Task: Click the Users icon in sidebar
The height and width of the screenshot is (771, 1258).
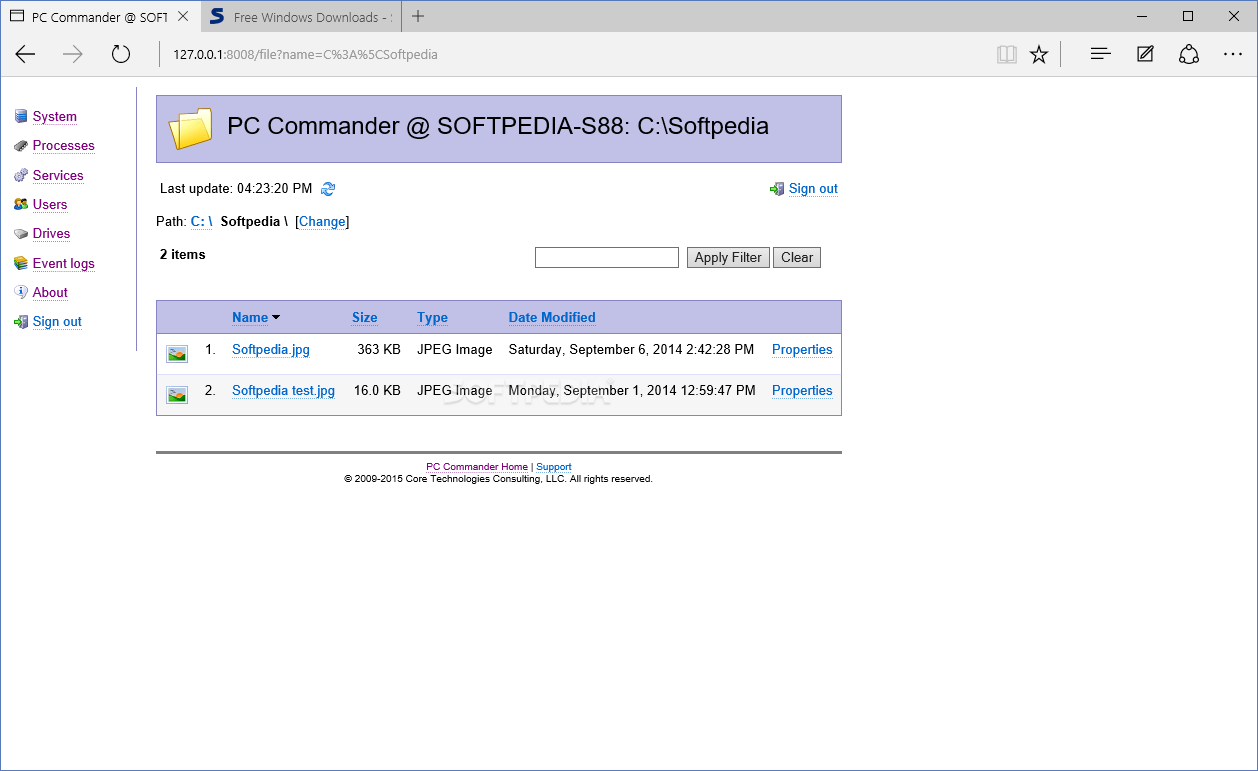Action: pos(21,204)
